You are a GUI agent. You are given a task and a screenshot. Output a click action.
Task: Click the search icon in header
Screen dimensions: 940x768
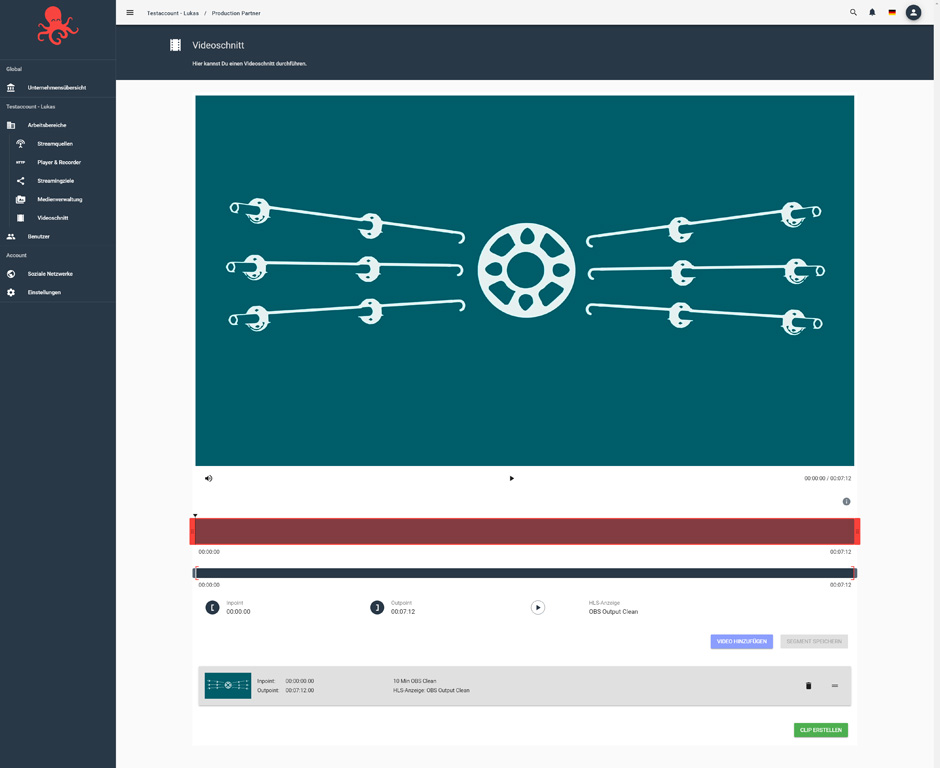[x=853, y=13]
